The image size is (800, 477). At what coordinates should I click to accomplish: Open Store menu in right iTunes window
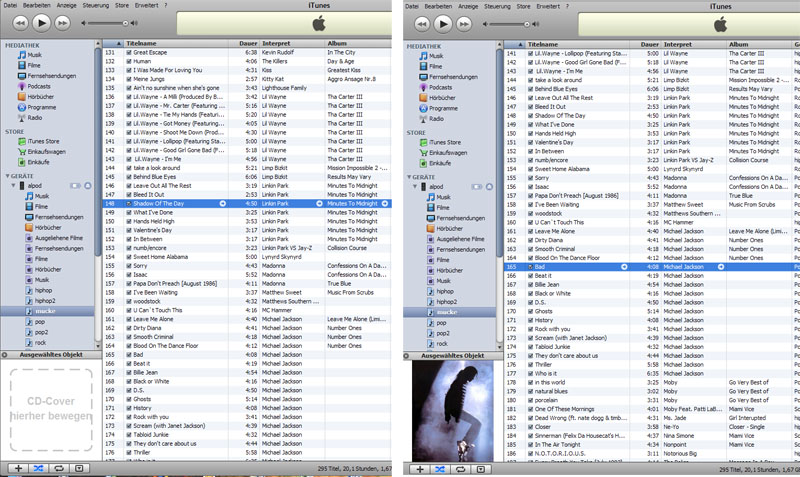pos(523,6)
